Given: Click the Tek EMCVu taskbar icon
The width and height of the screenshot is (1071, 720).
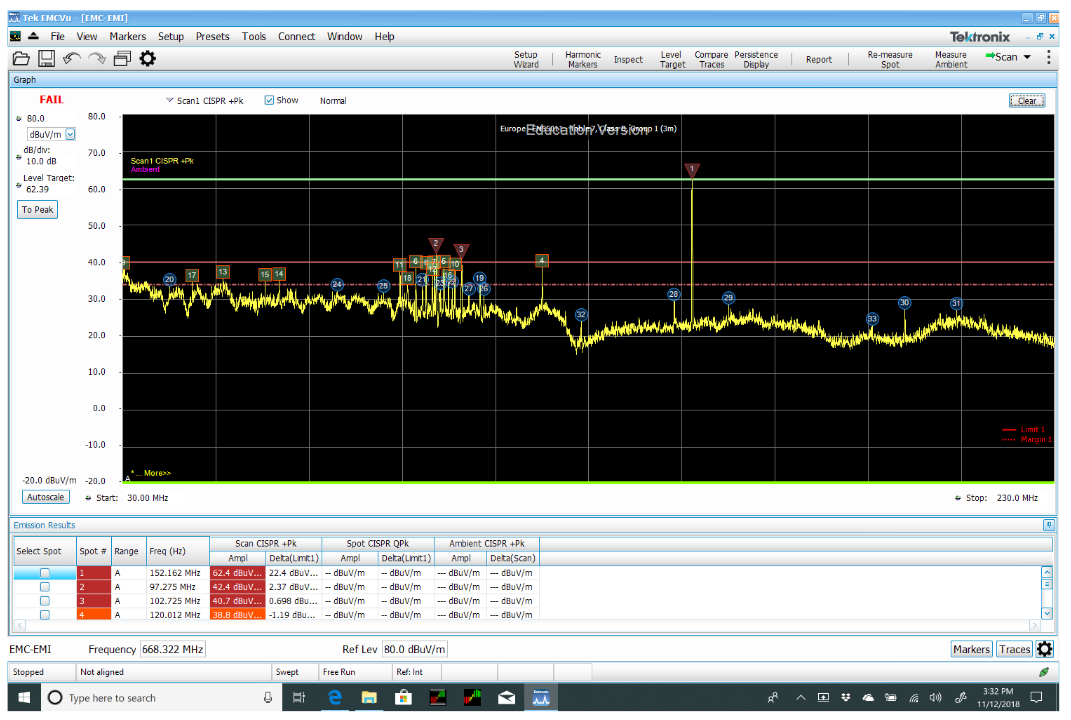Looking at the screenshot, I should click(x=541, y=697).
